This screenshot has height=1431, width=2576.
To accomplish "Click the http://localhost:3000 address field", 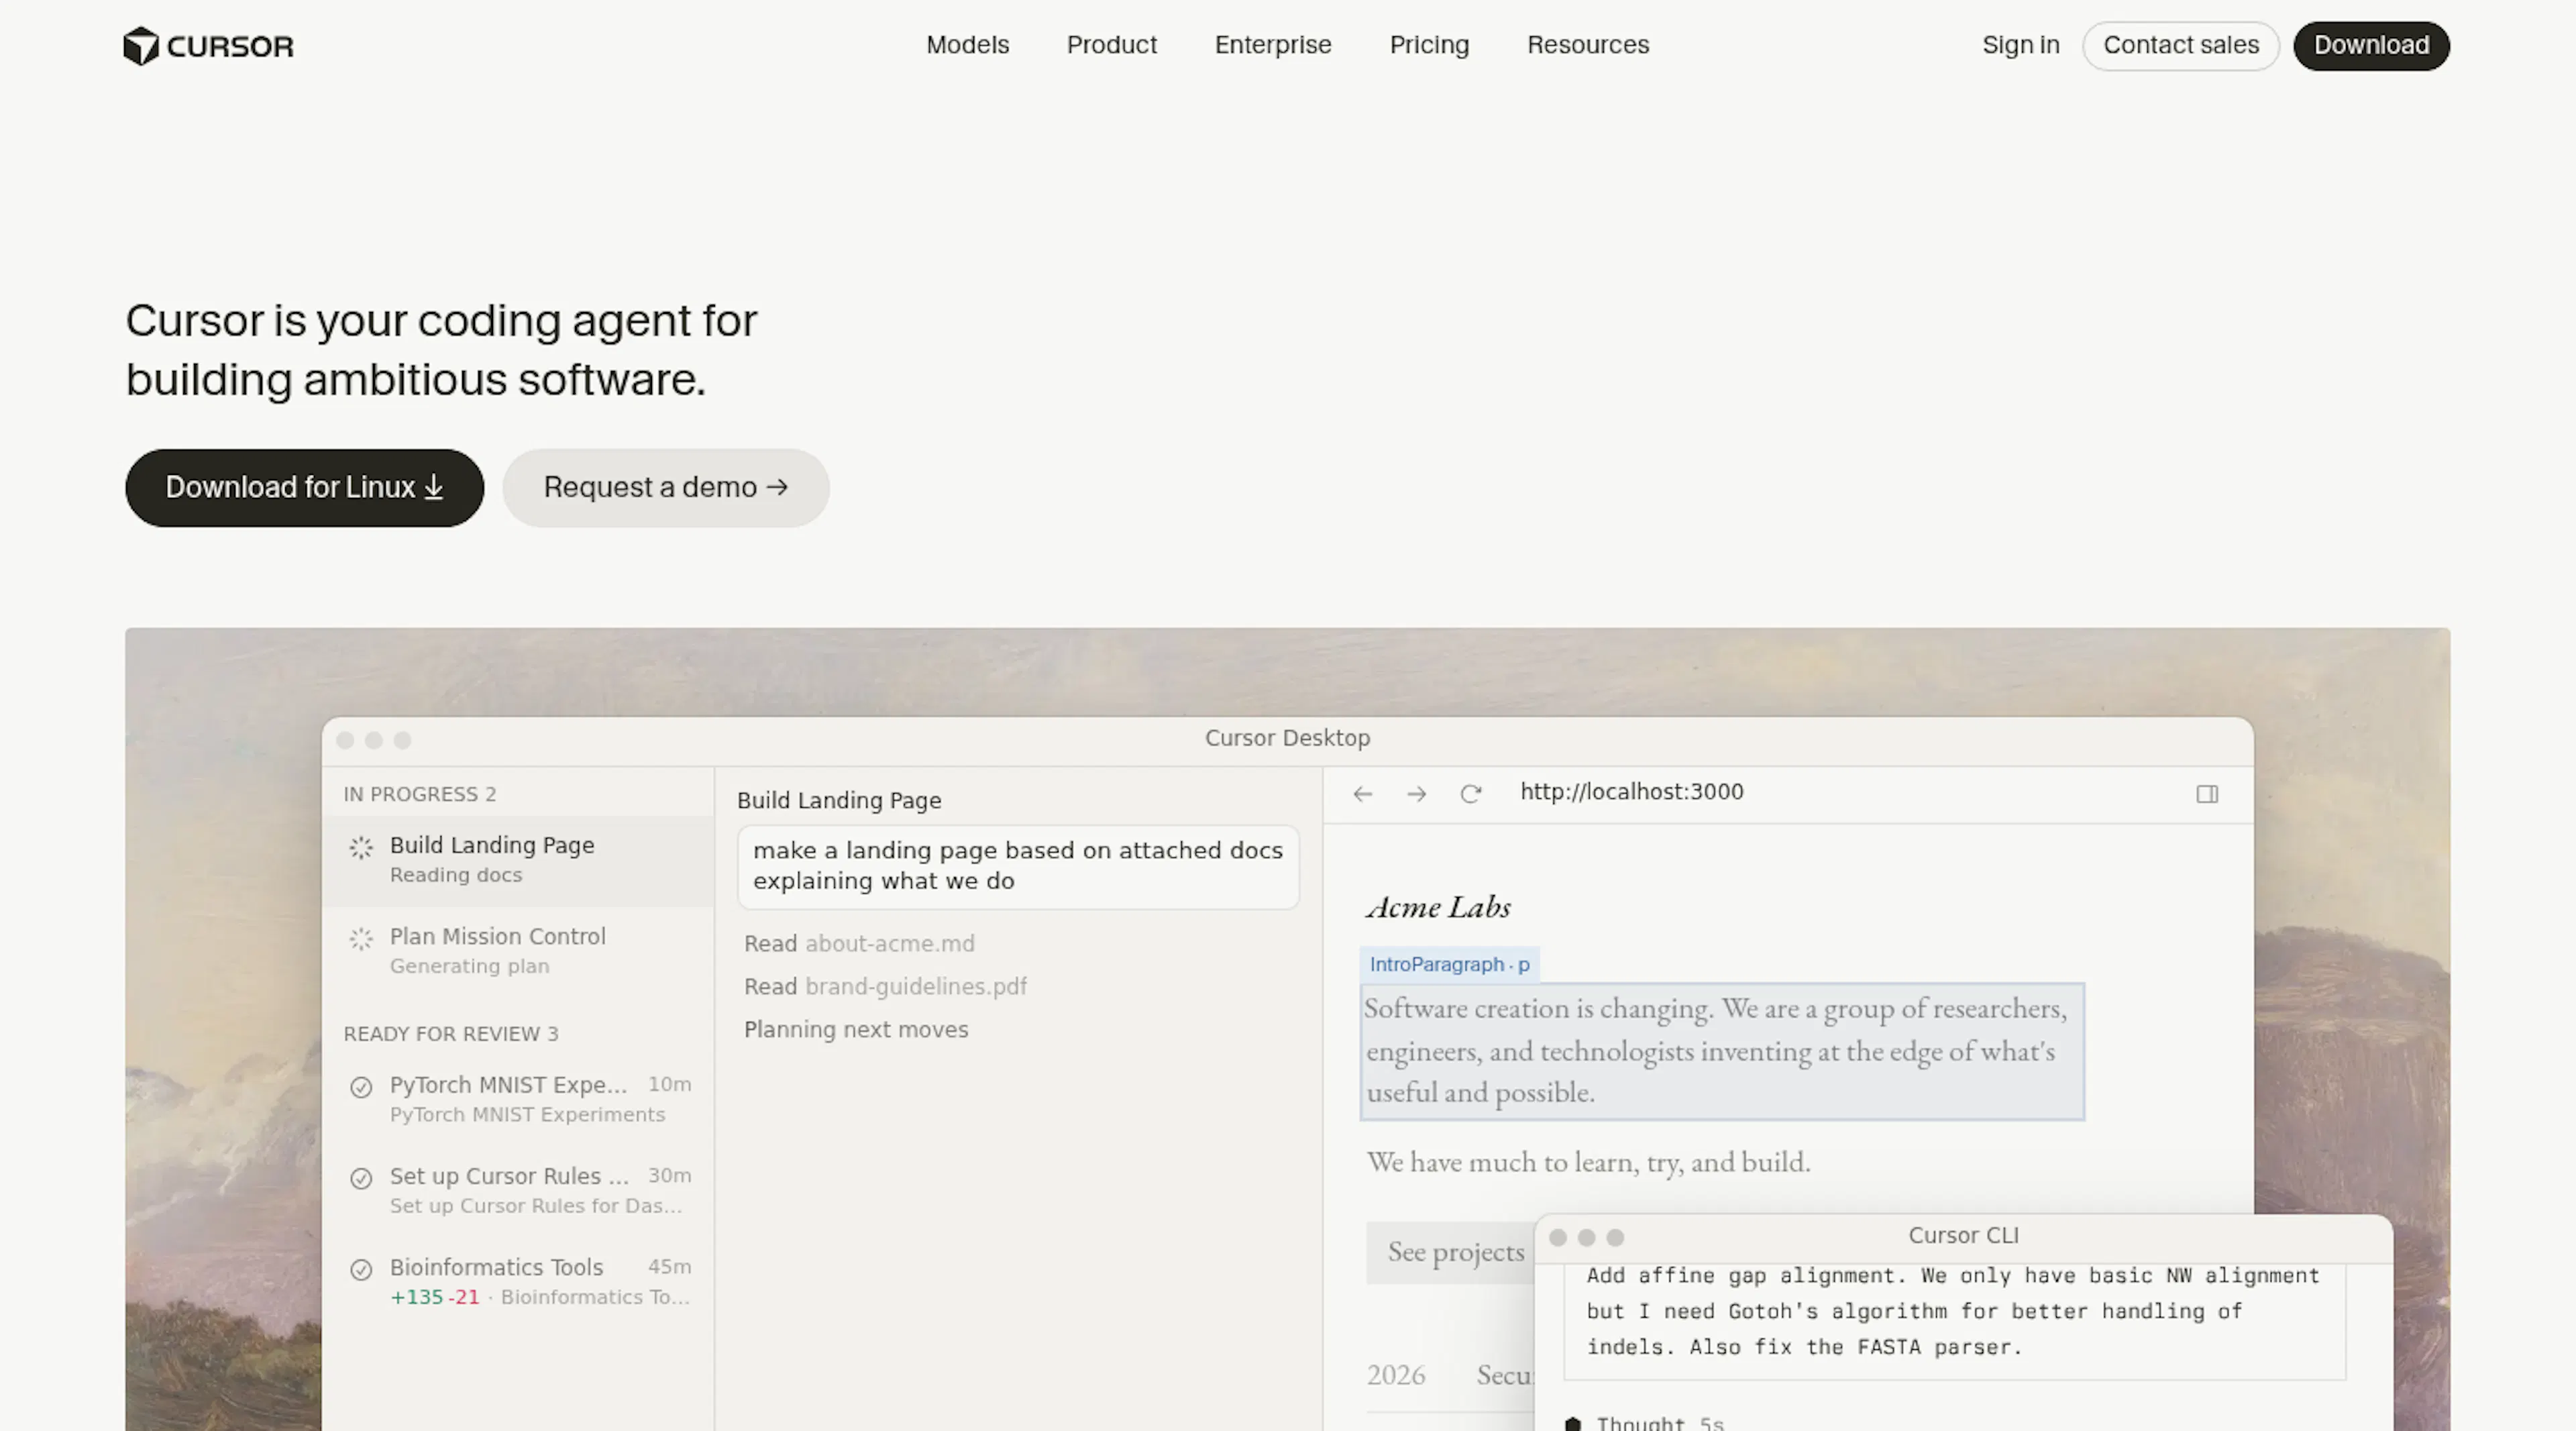I will click(1631, 792).
